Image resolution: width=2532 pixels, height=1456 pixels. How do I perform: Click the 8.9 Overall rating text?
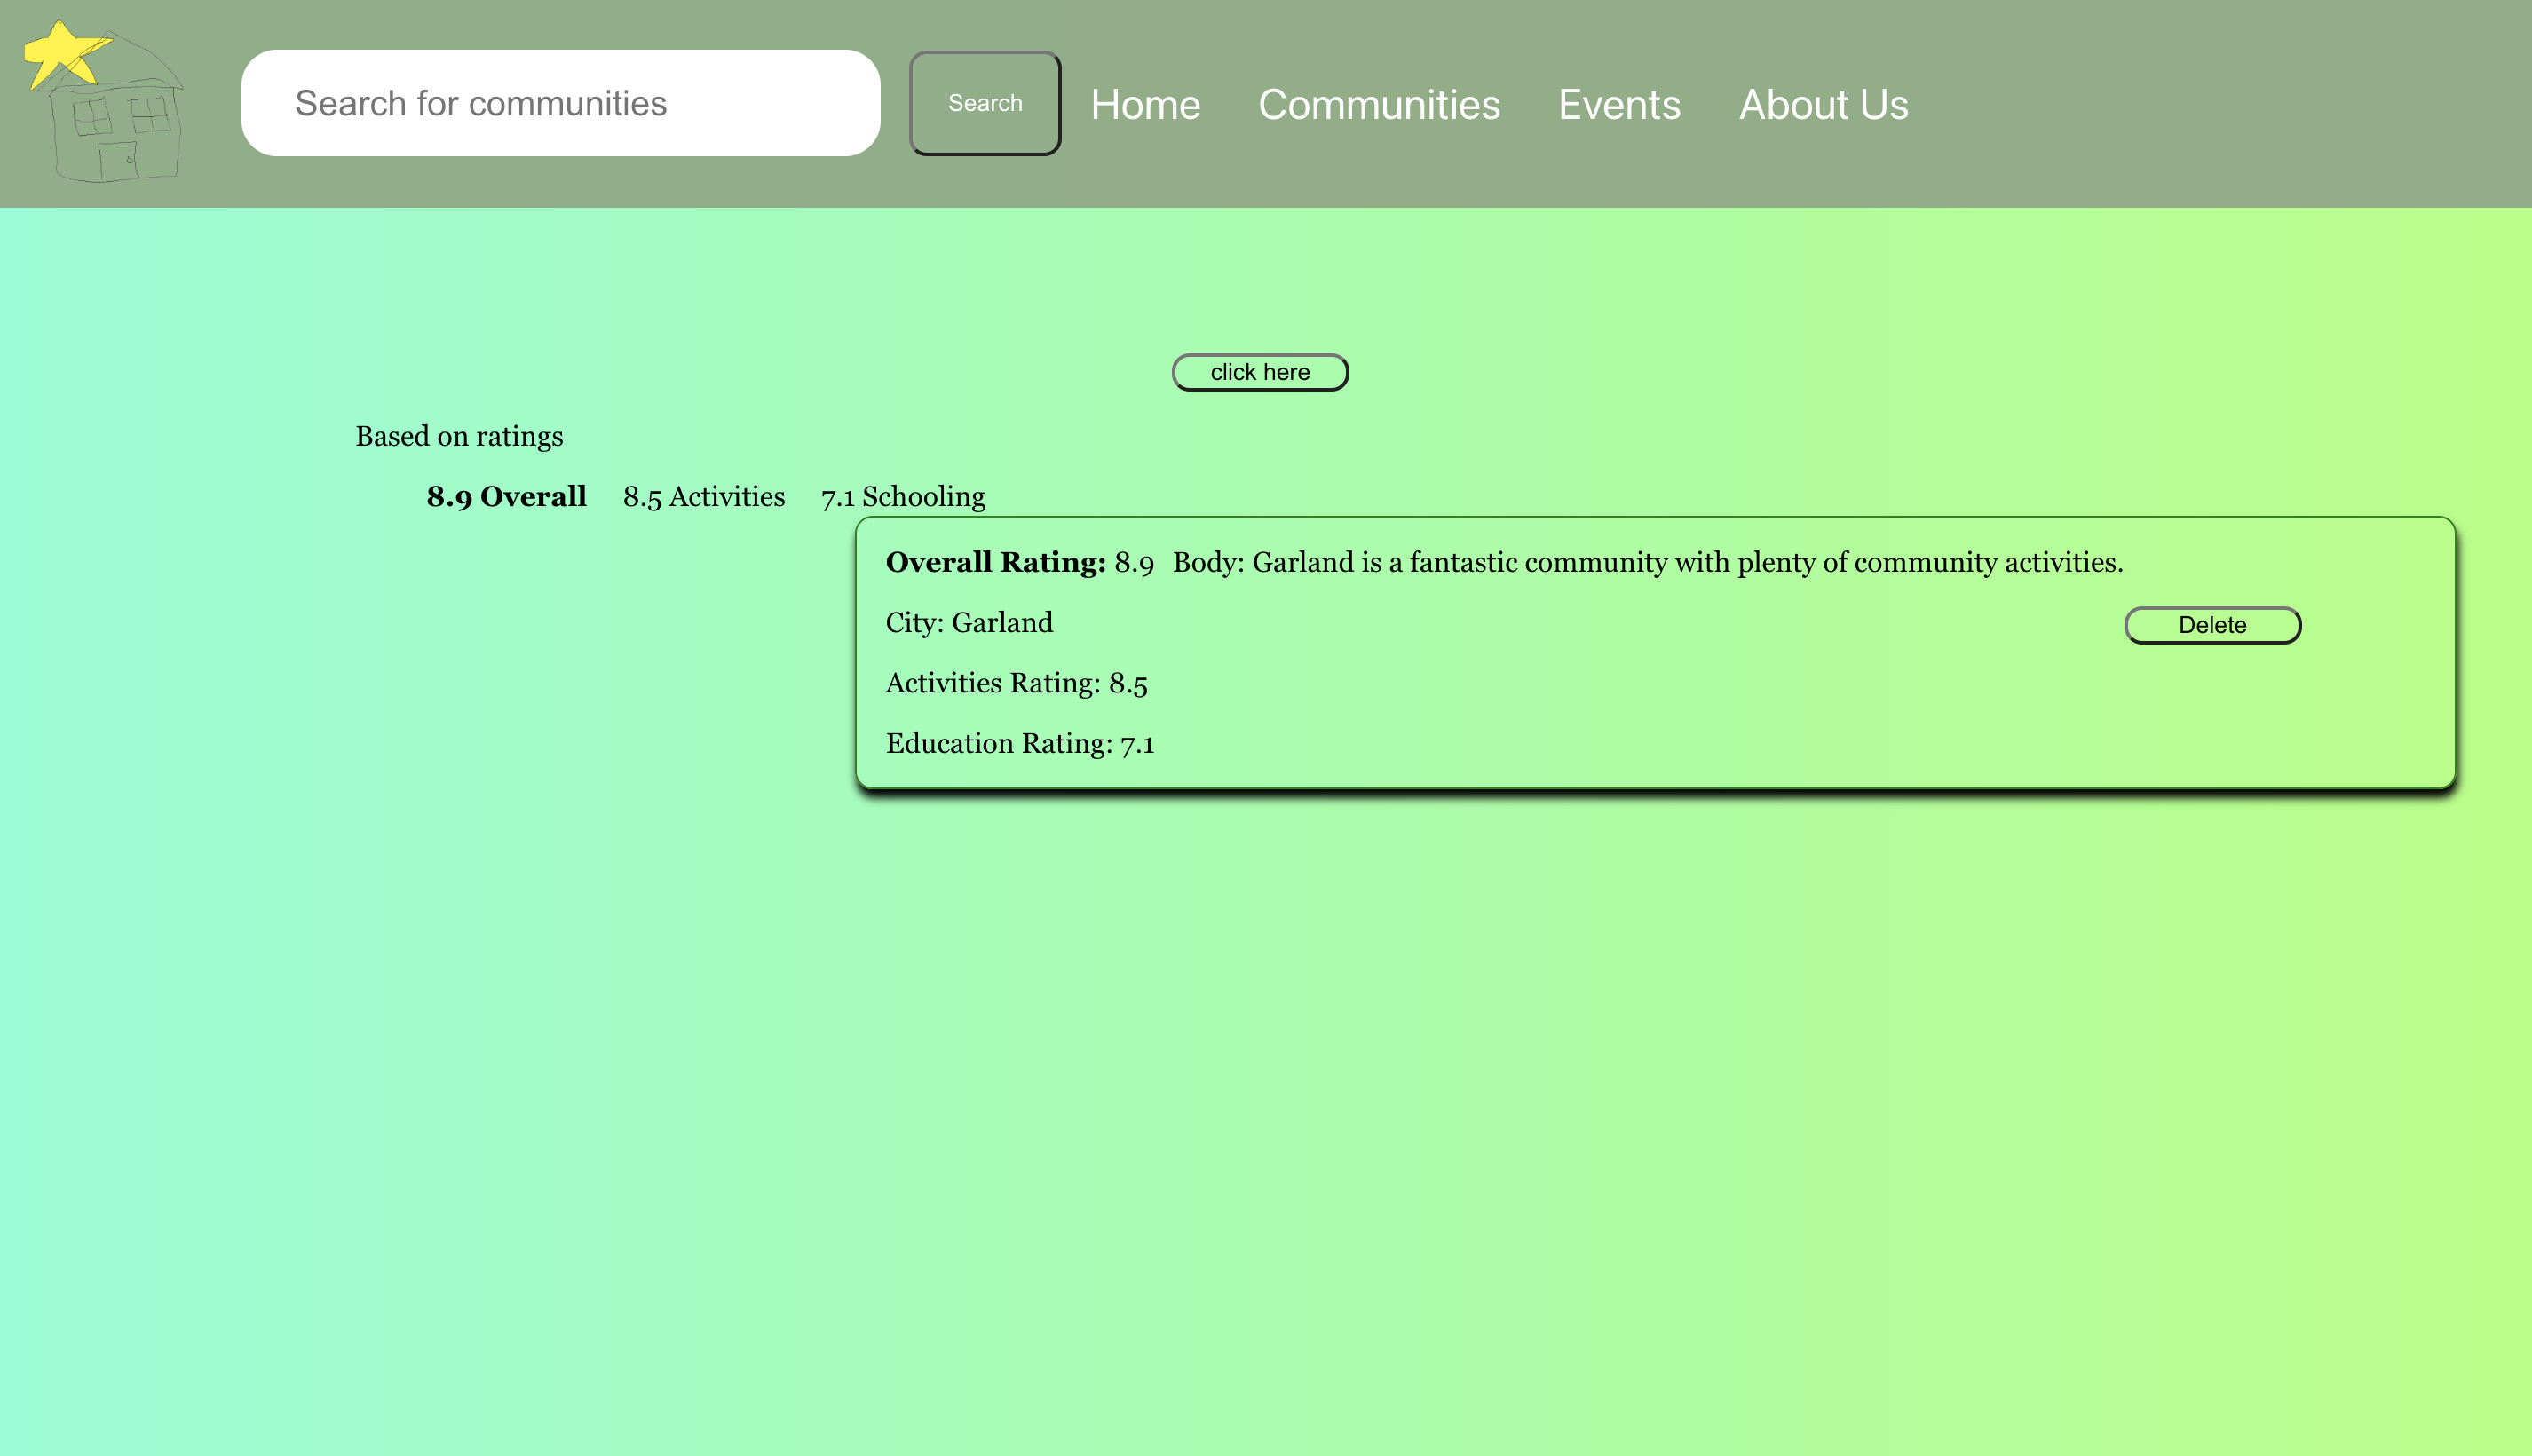point(506,496)
